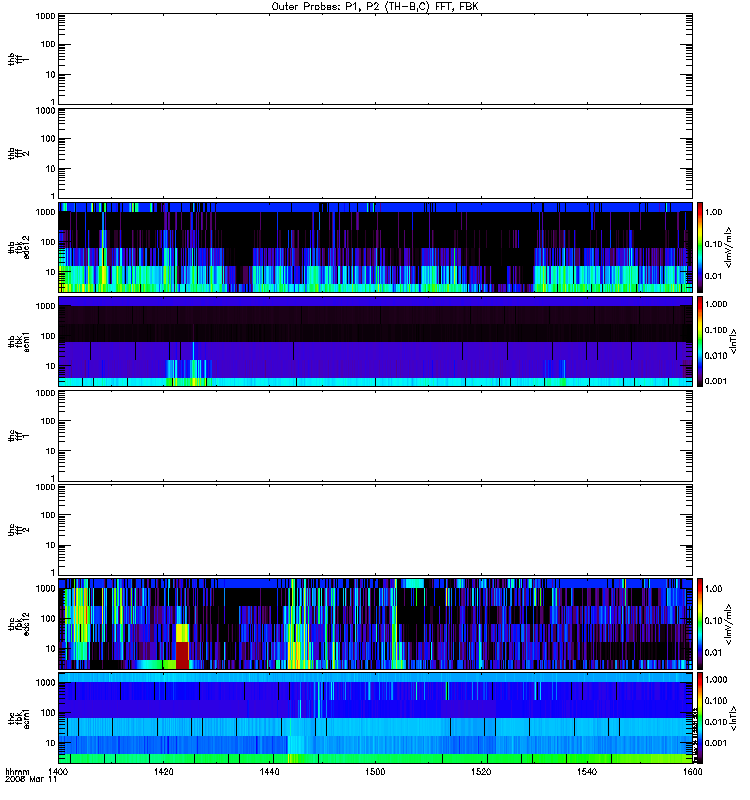Click the thb fbk scm1 color bar
The width and height of the screenshot is (750, 800).
(x=700, y=341)
